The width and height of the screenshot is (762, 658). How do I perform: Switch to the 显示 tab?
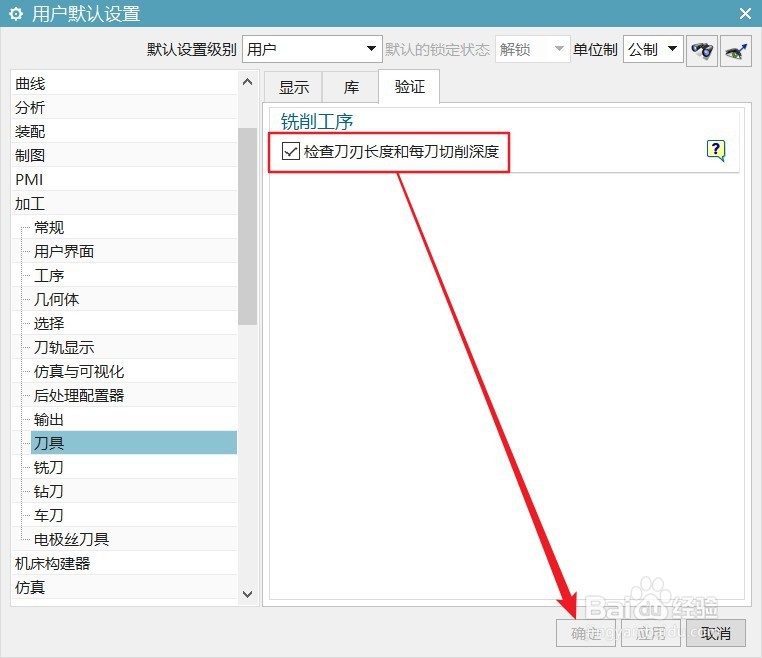(294, 87)
